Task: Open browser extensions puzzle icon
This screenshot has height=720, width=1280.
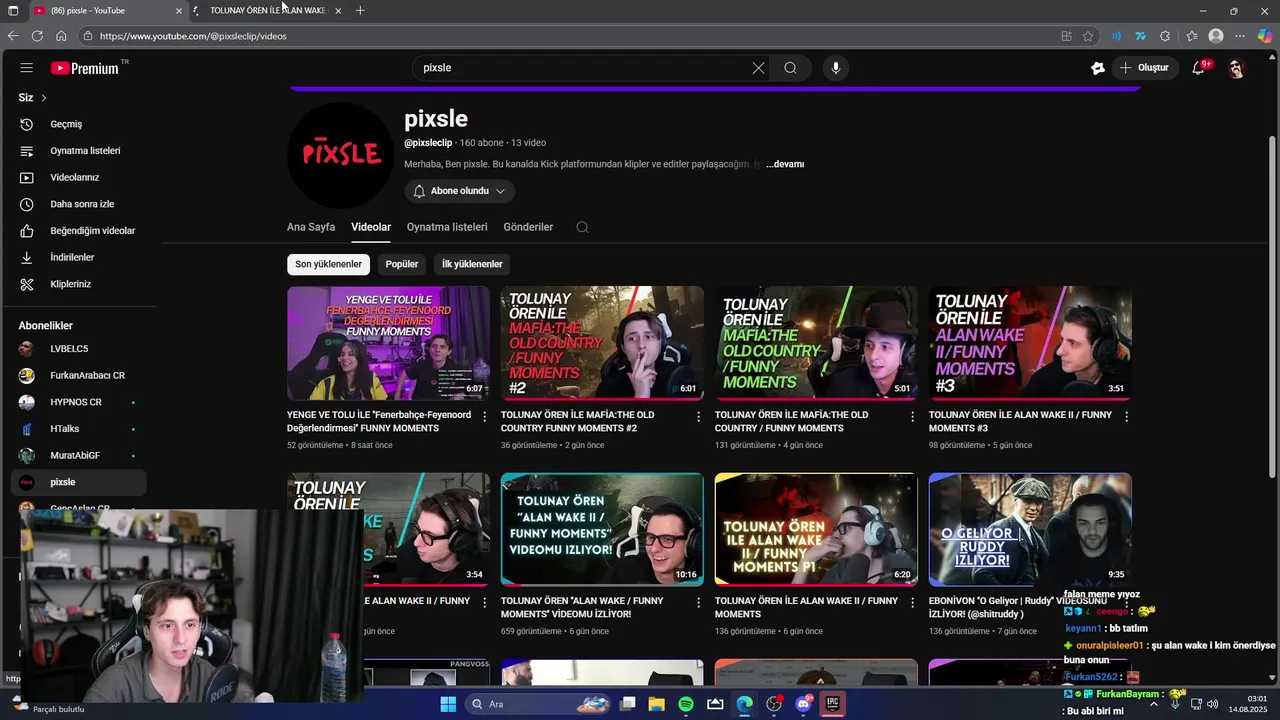Action: tap(1165, 36)
